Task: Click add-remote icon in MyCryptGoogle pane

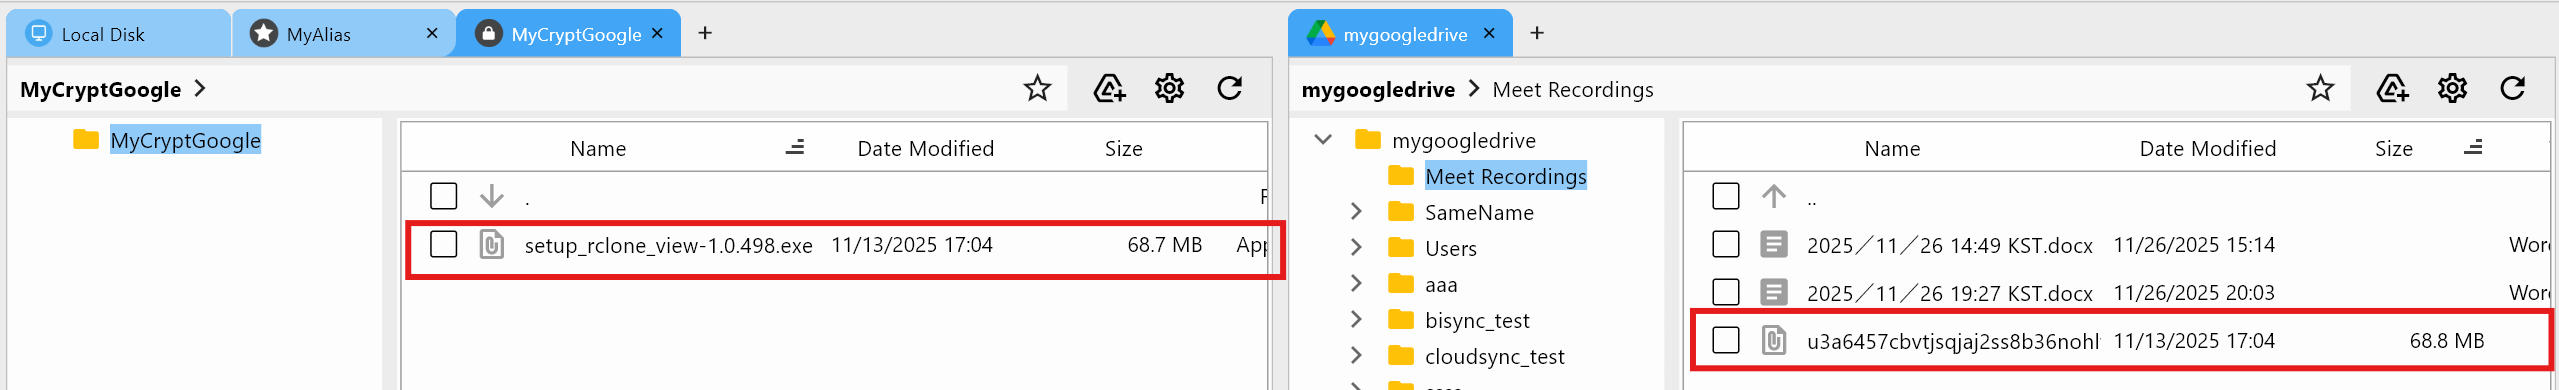Action: (1109, 89)
